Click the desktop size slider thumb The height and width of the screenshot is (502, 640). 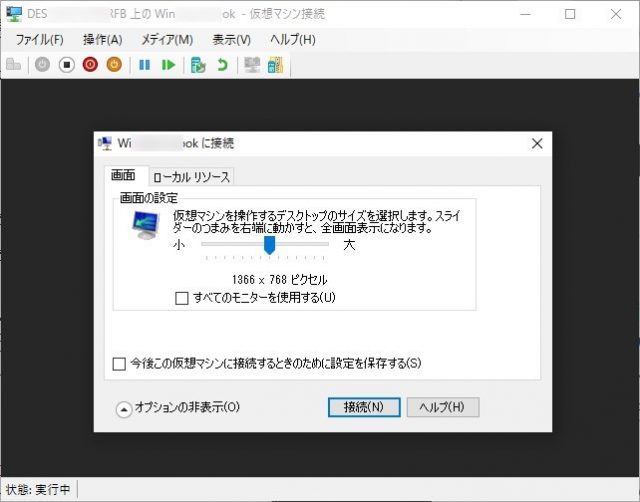tap(269, 245)
